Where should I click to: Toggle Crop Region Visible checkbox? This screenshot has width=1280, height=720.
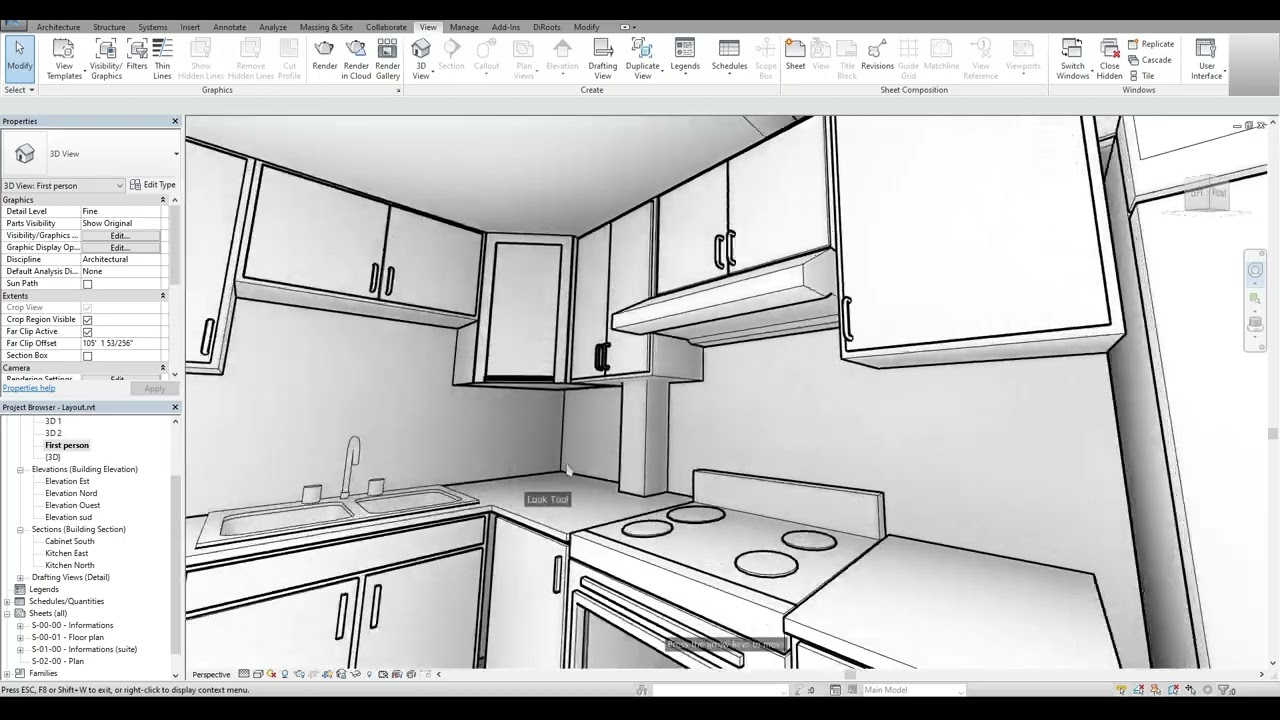click(x=87, y=320)
